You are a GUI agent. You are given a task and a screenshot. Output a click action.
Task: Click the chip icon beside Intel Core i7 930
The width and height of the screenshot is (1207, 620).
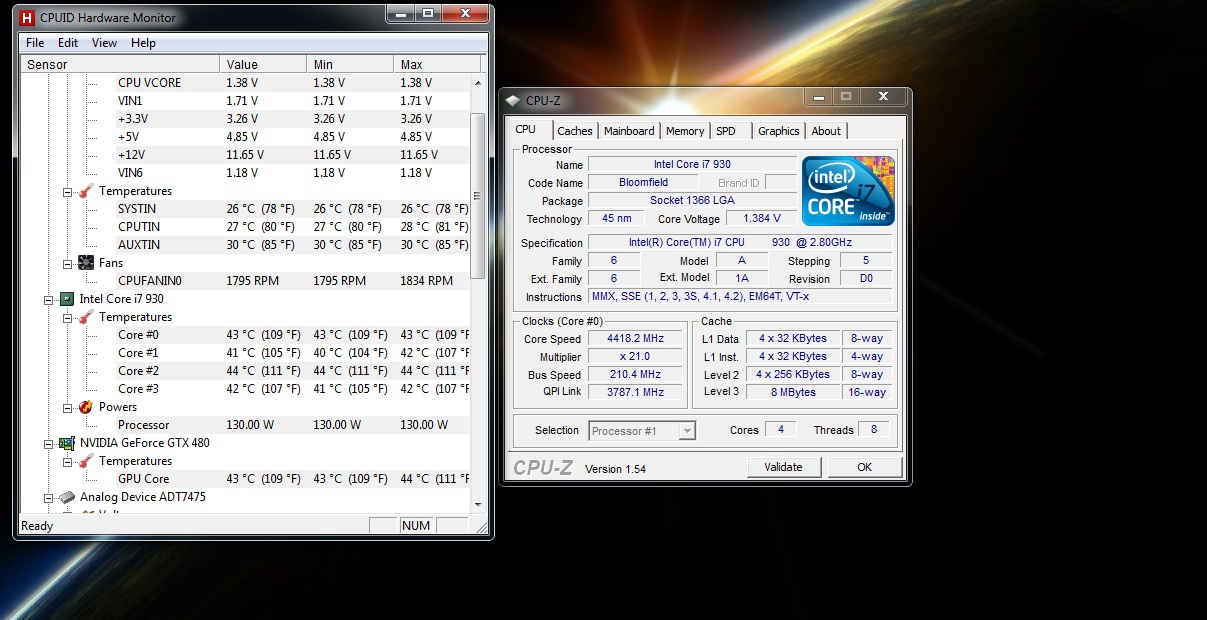67,299
